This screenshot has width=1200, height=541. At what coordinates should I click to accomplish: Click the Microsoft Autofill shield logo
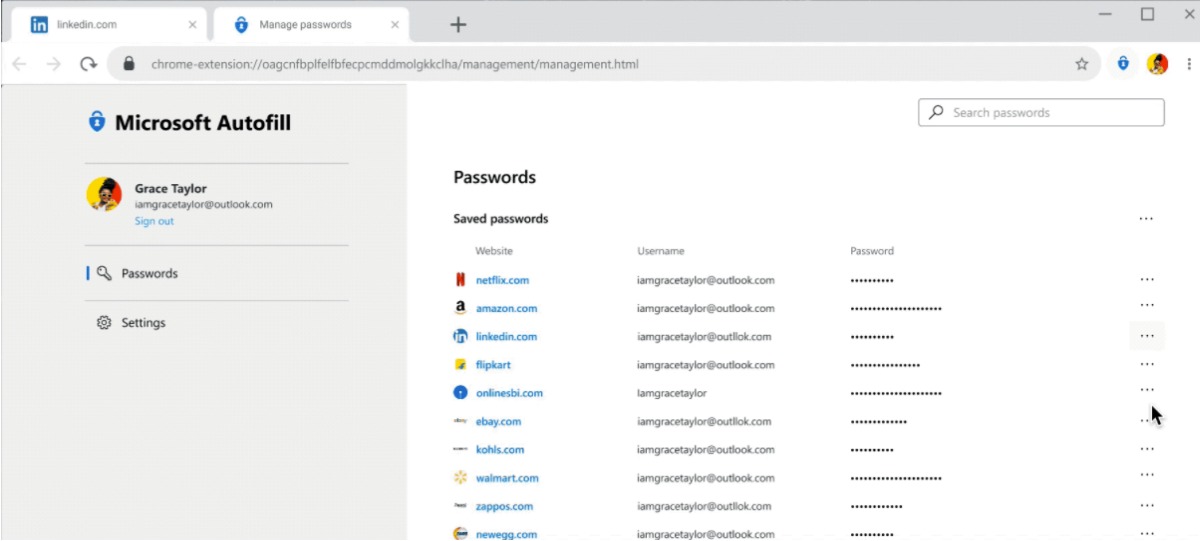tap(96, 122)
